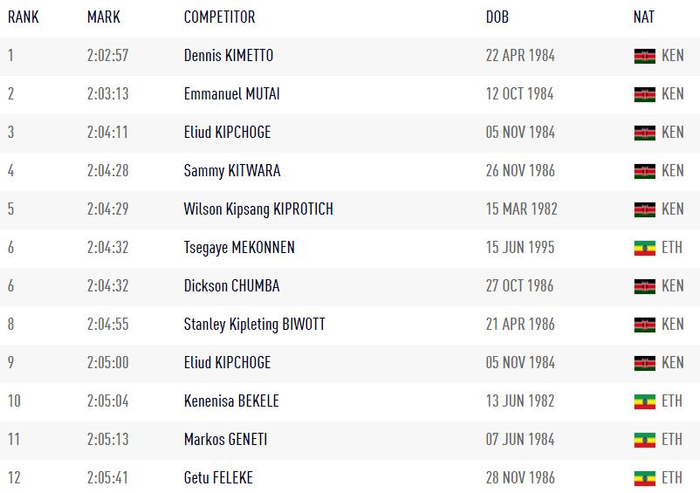Click Ethiopia flag in Markos Geneti row
This screenshot has height=493, width=700.
point(644,440)
